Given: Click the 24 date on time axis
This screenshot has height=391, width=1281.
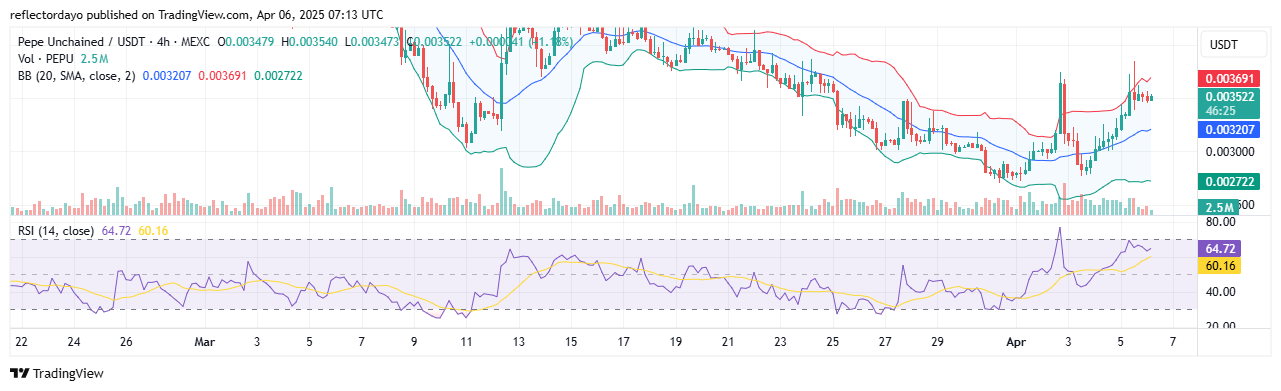Looking at the screenshot, I should tap(74, 342).
